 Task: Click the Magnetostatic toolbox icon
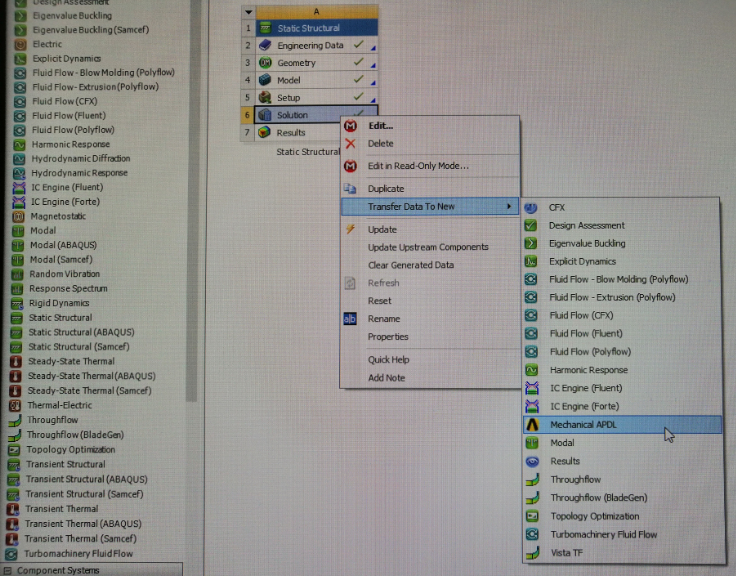pyautogui.click(x=18, y=216)
